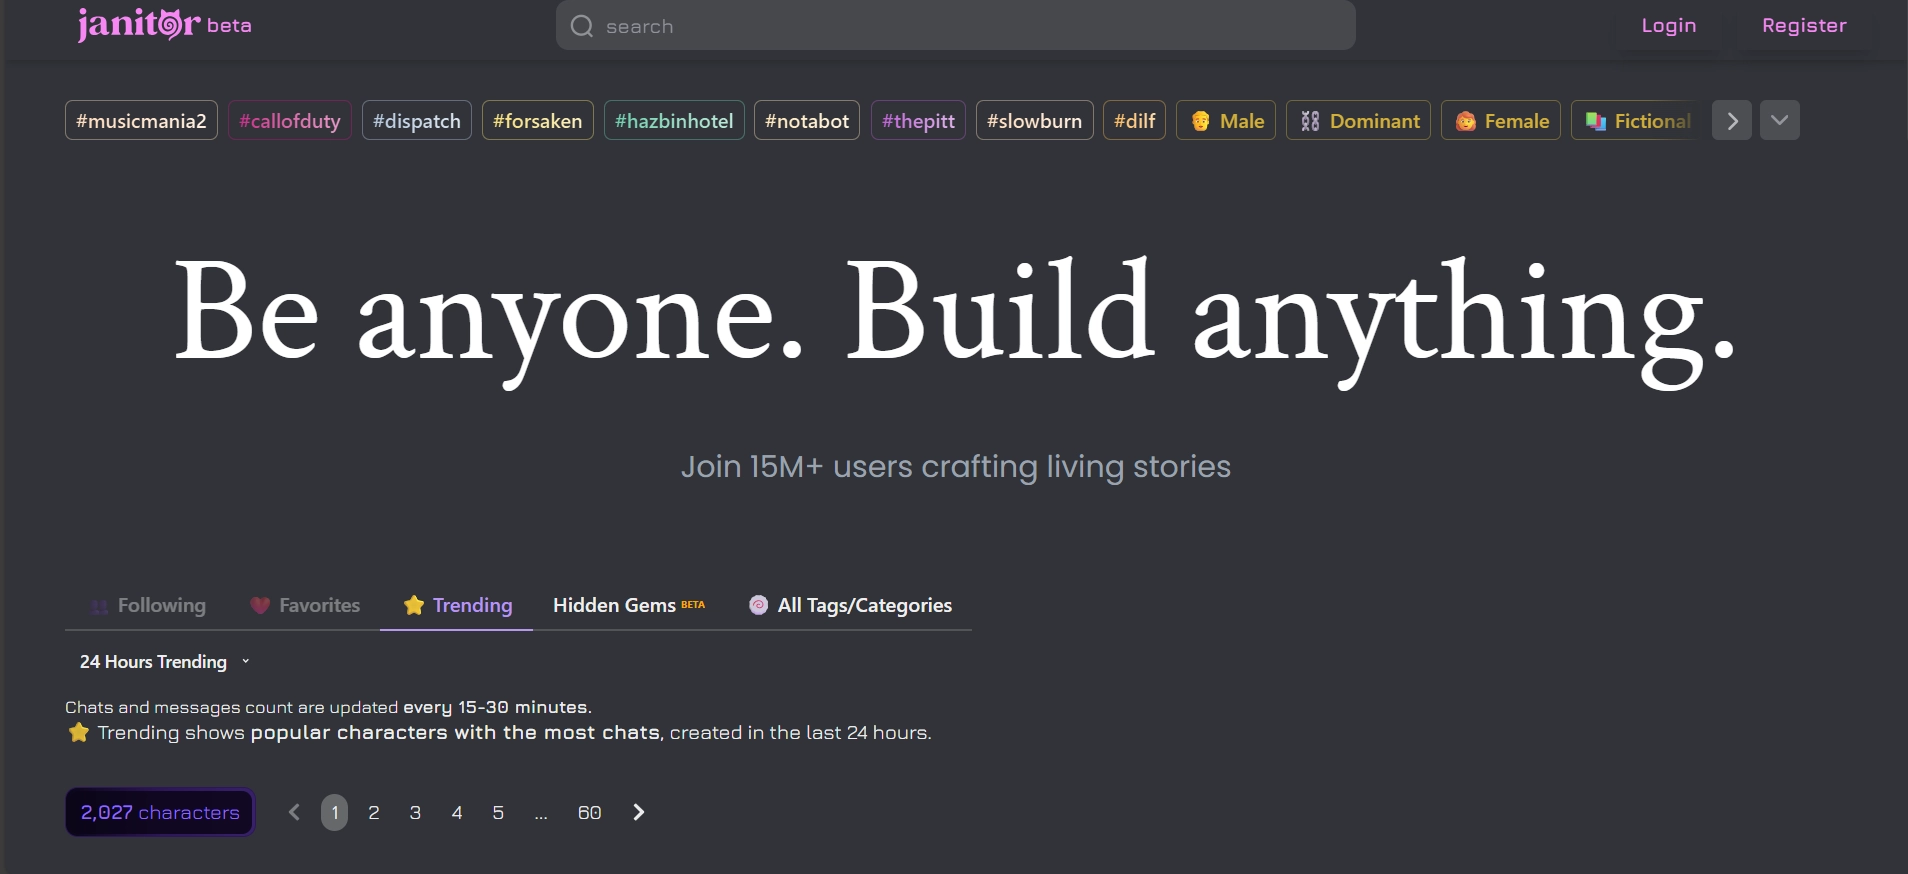Toggle the #hazbinhotel tag filter
This screenshot has height=874, width=1908.
coord(674,121)
